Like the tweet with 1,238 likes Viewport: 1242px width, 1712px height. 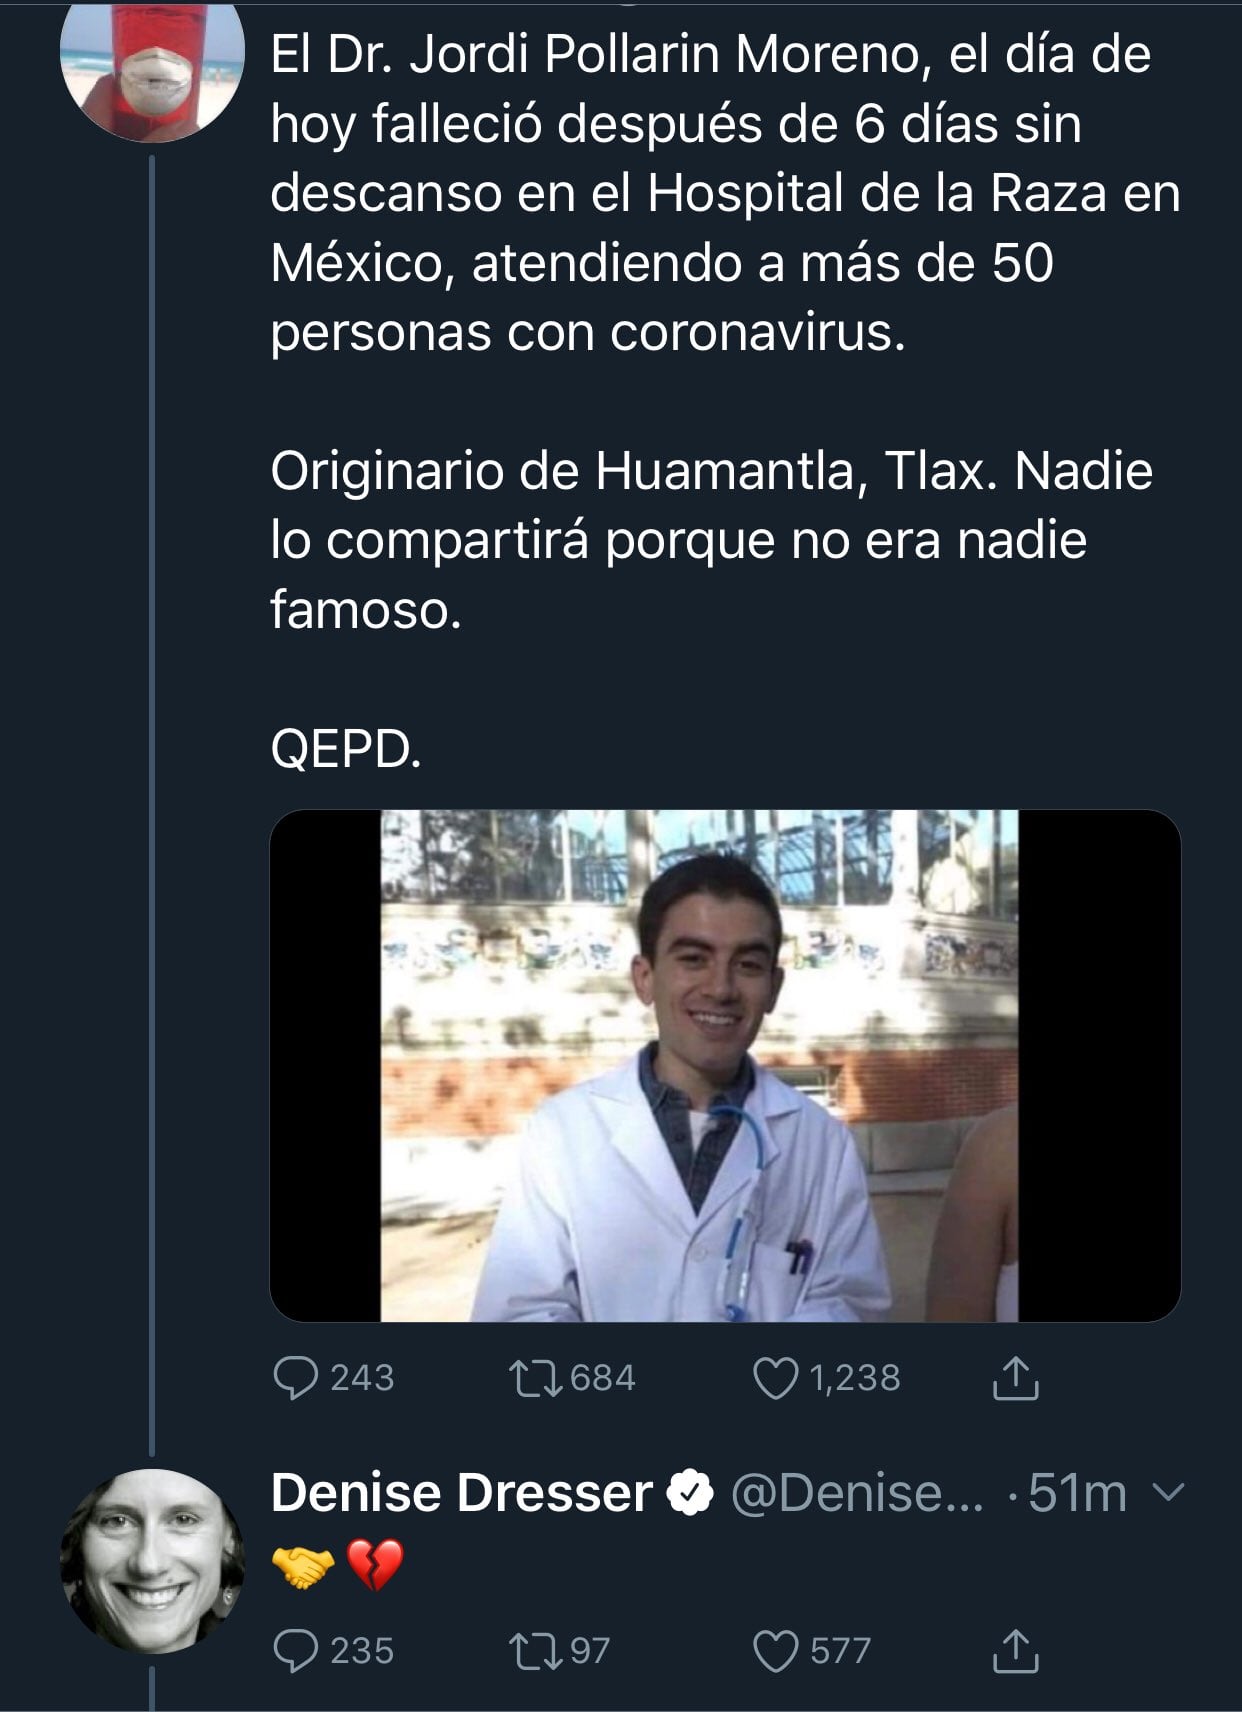(776, 1378)
